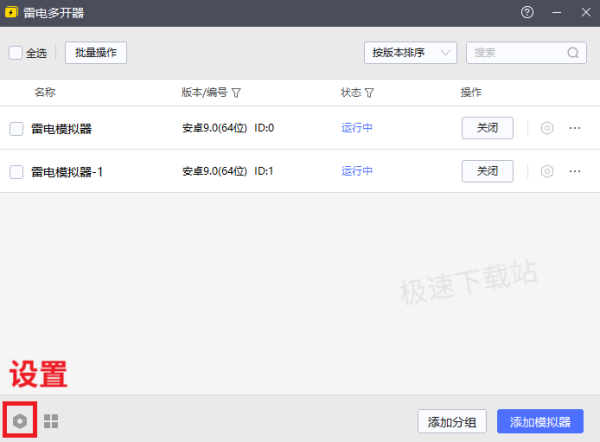Check the 雷电模拟器 row checkbox
Viewport: 600px width, 442px height.
pyautogui.click(x=16, y=128)
